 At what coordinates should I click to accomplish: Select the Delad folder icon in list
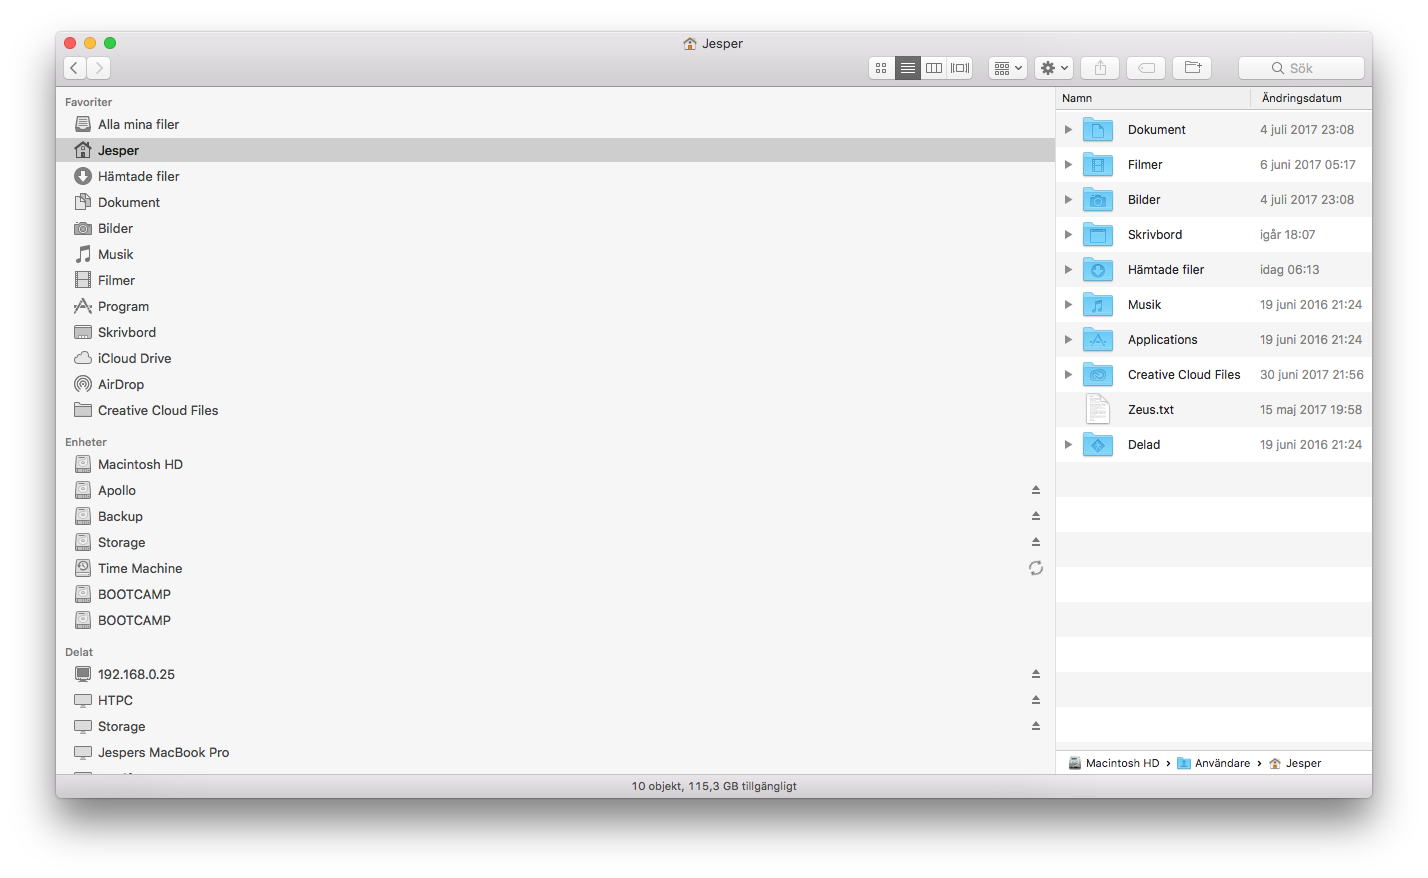1098,445
